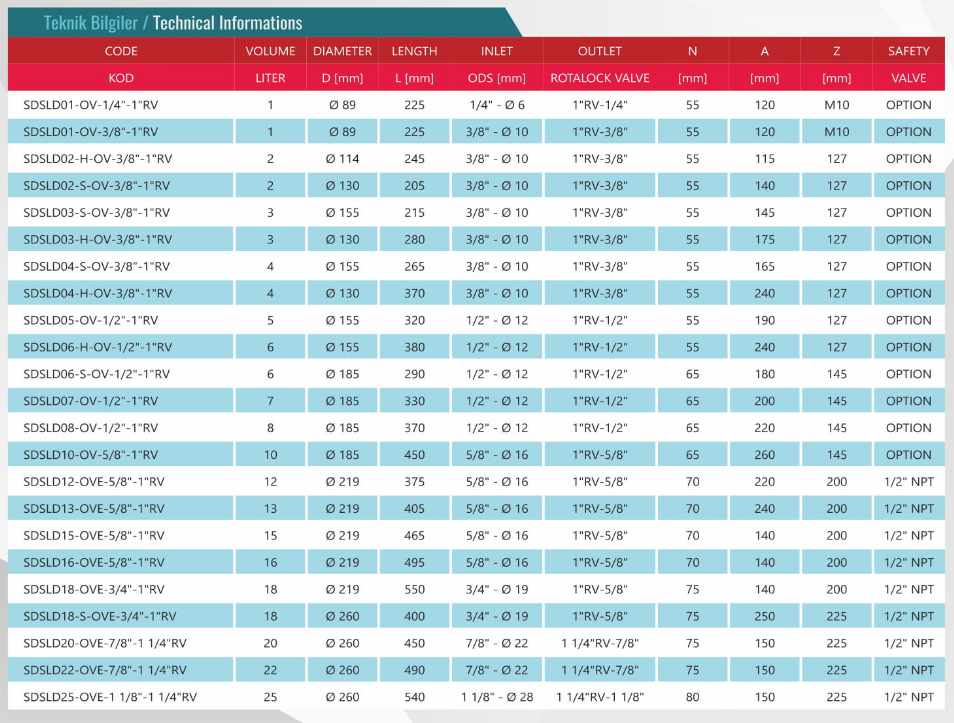Click length value 465
Screen dimensions: 954x723
click(414, 536)
